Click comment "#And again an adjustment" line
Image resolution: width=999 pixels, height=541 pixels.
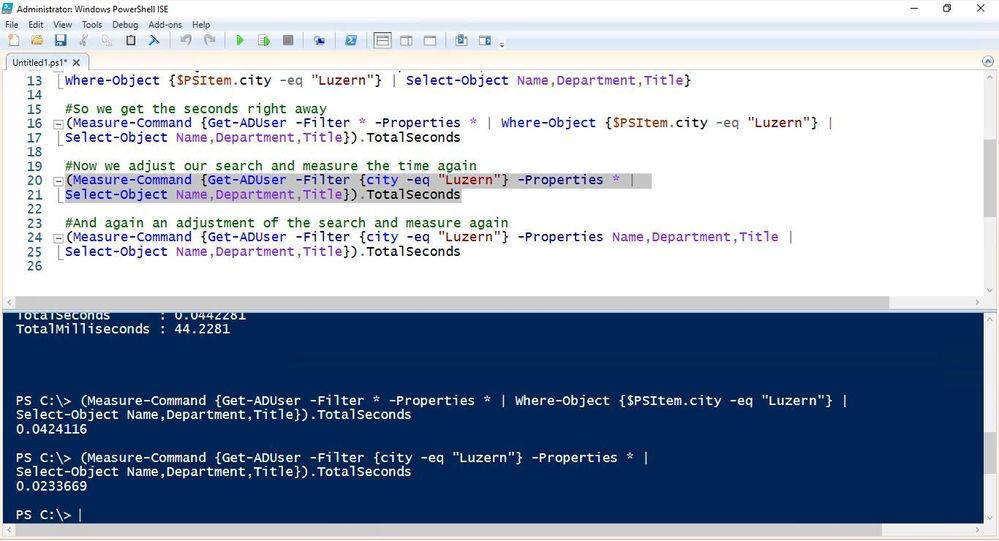pos(287,223)
